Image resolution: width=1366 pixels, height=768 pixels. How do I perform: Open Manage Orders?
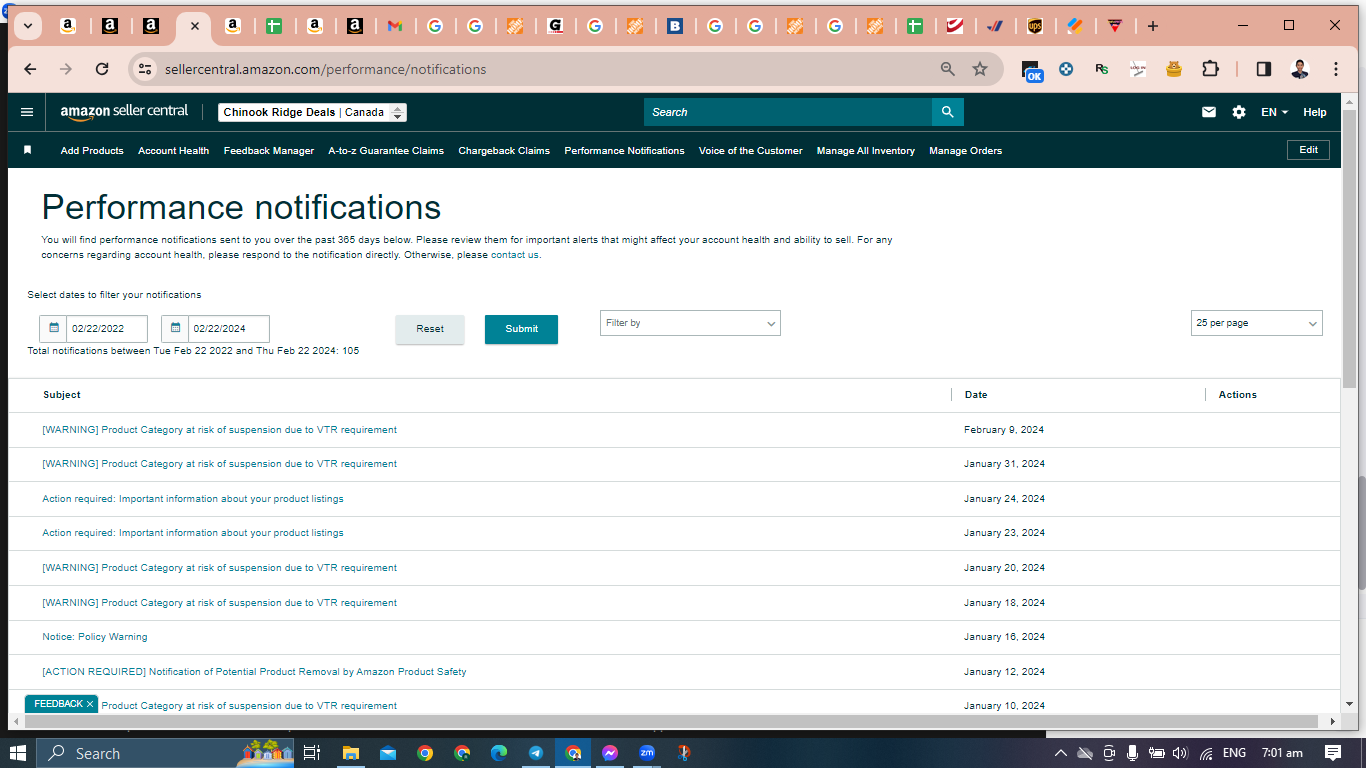tap(965, 151)
